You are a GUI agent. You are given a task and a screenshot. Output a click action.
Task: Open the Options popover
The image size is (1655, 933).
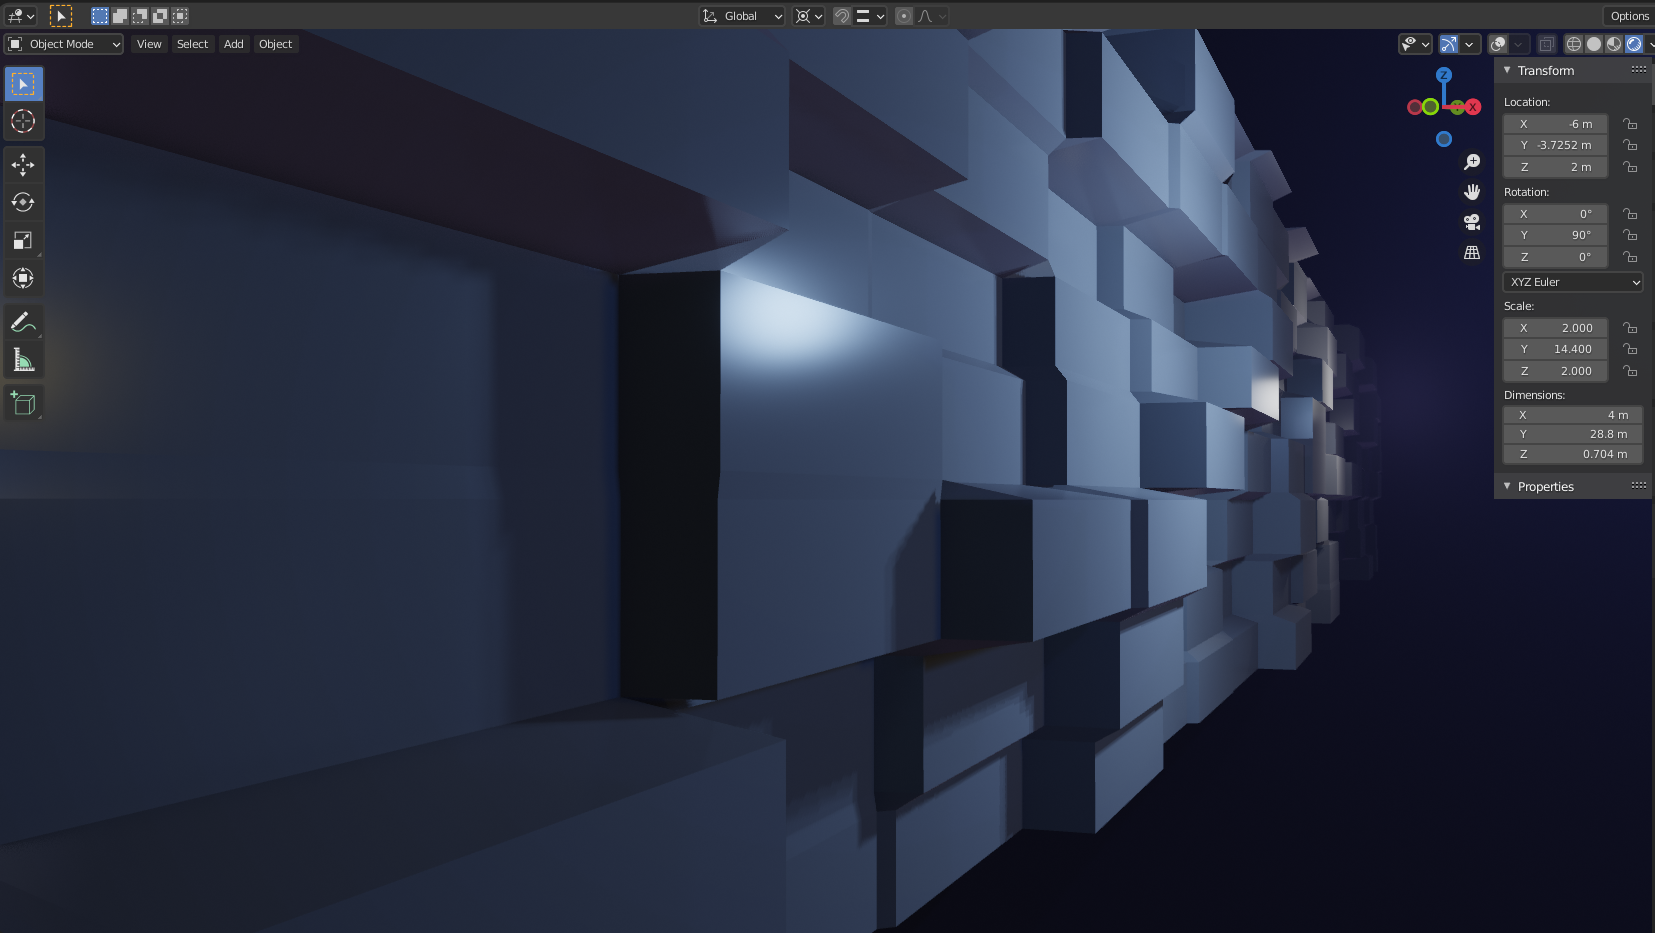[x=1629, y=16]
